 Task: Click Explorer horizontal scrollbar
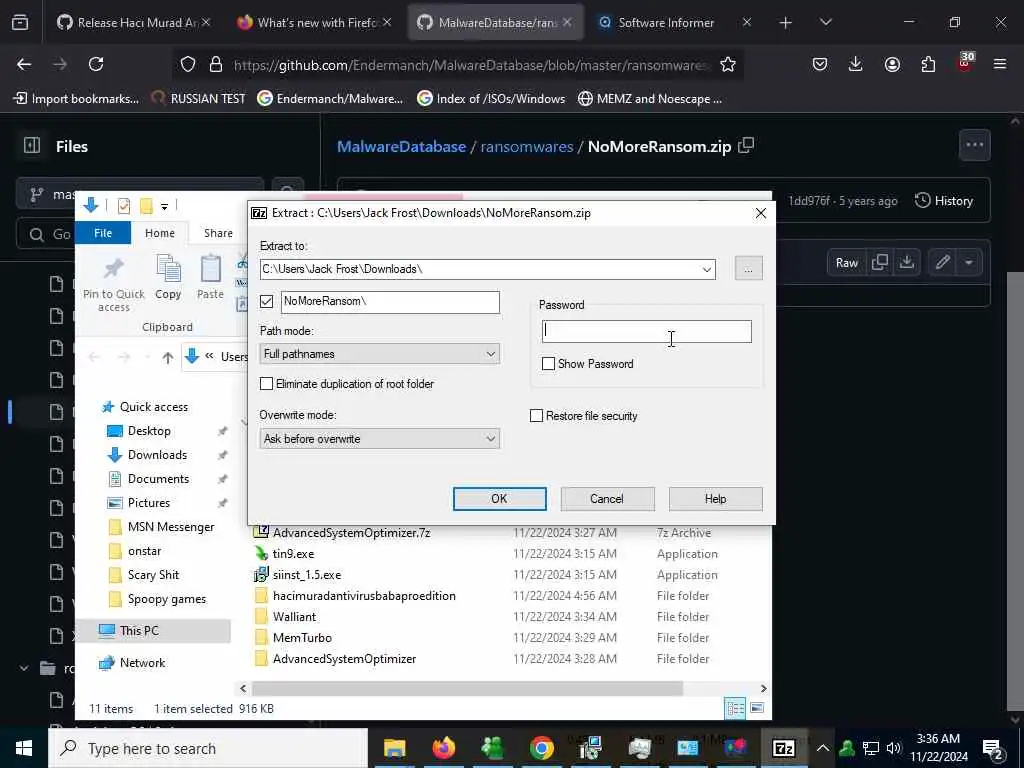467,688
